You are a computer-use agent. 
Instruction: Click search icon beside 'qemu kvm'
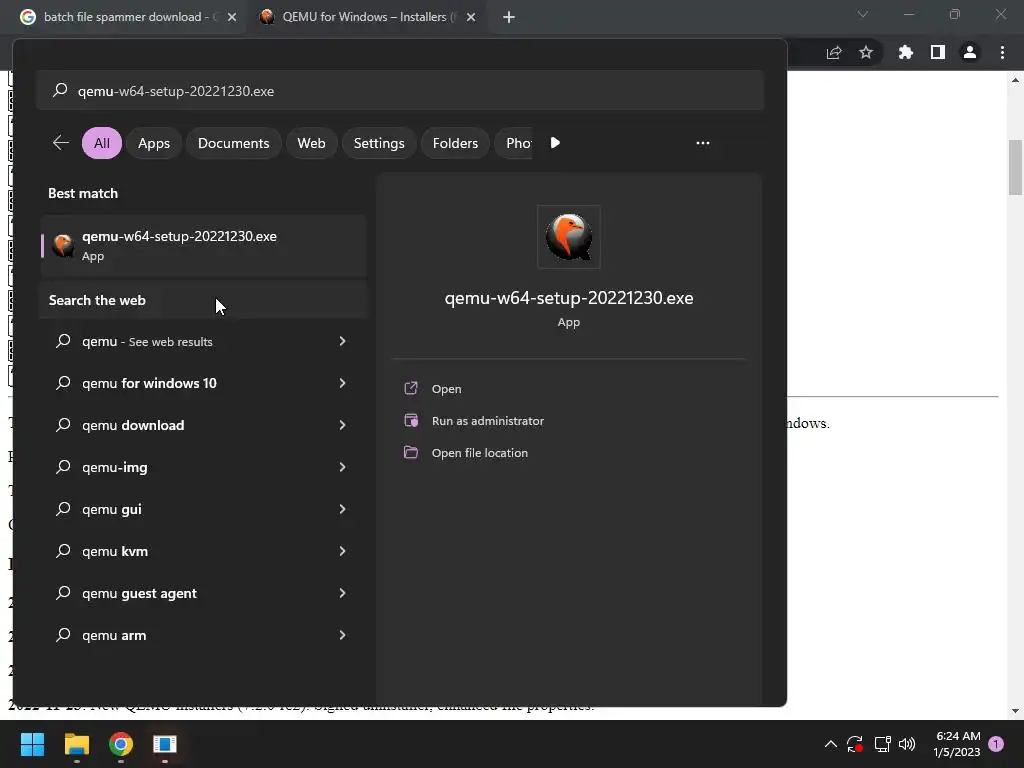[x=63, y=551]
